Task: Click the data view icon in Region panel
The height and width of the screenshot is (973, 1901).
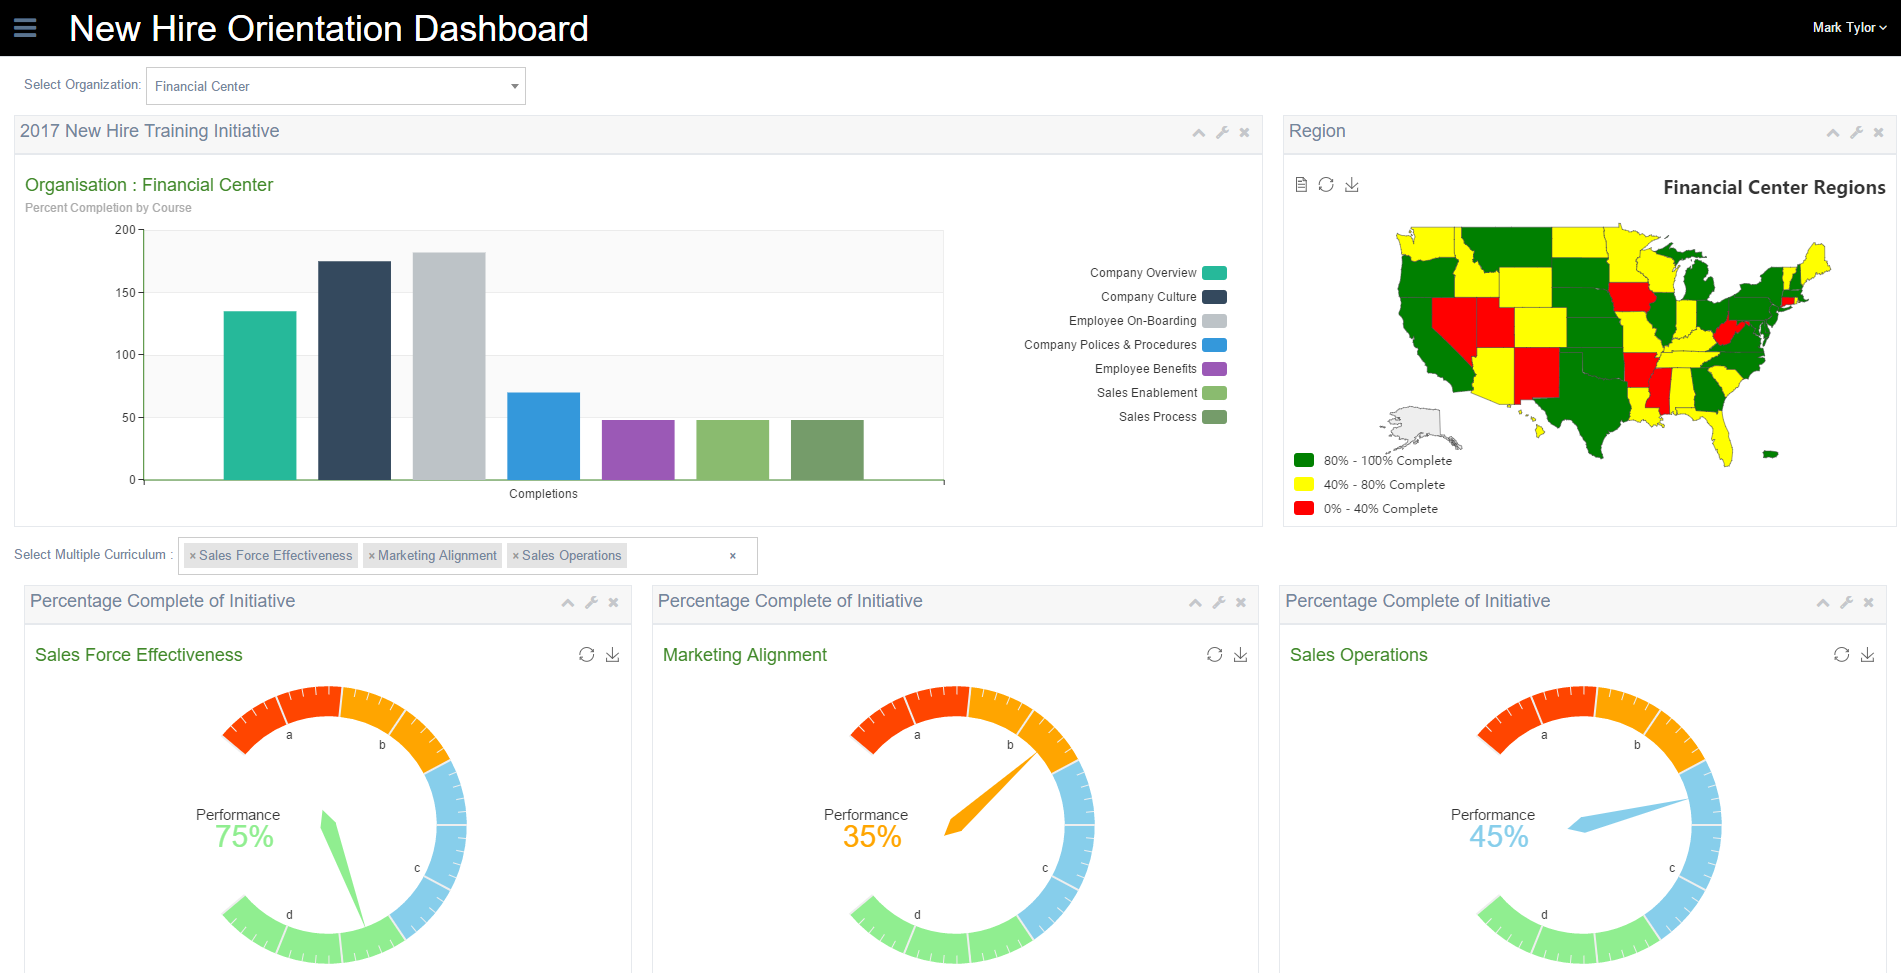Action: point(1301,185)
